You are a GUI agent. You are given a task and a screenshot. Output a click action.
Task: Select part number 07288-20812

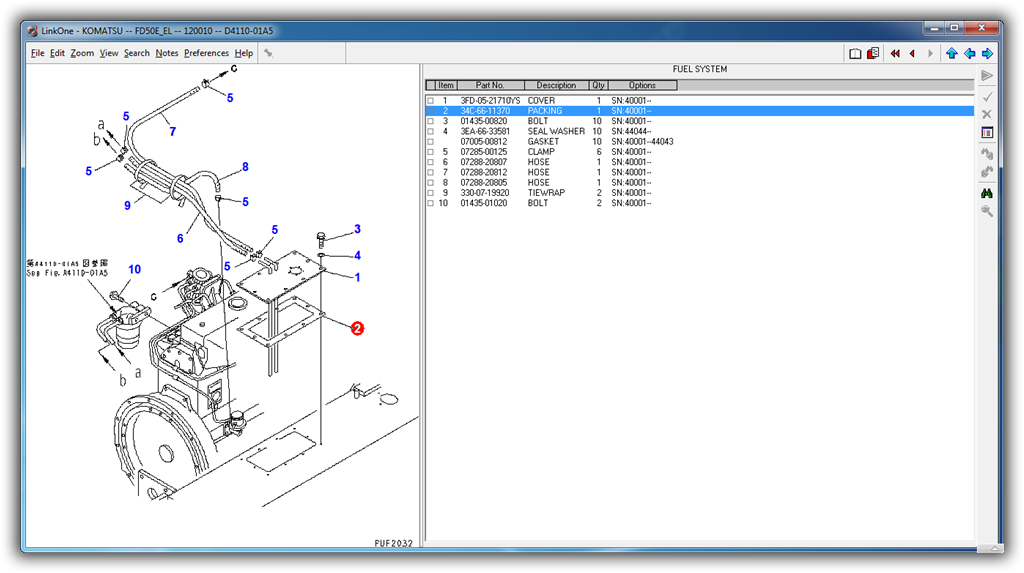(x=484, y=172)
